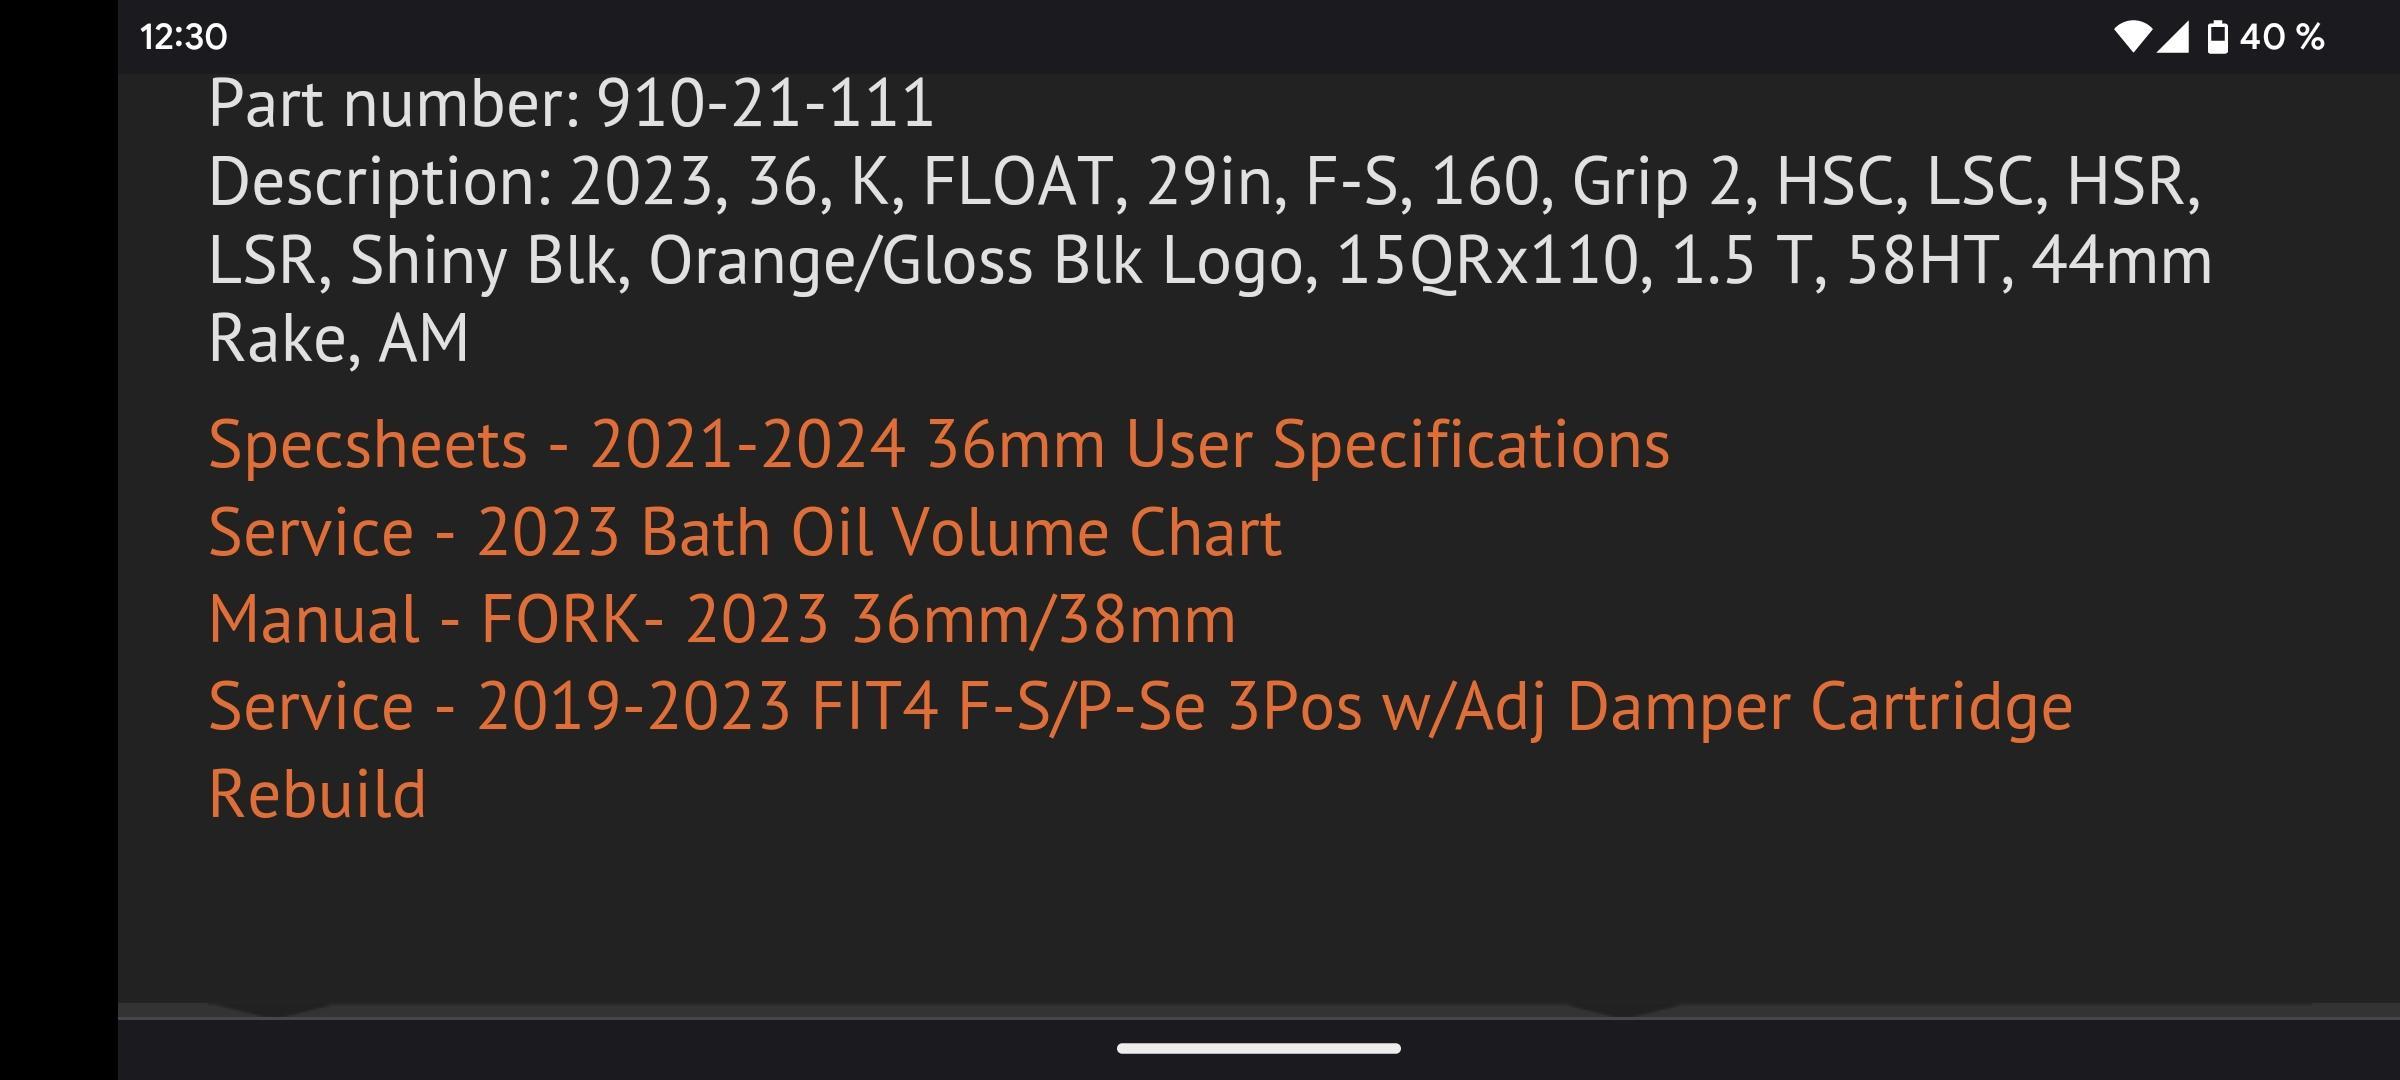
Task: Tap the white navigation gesture handle
Action: (1258, 1048)
